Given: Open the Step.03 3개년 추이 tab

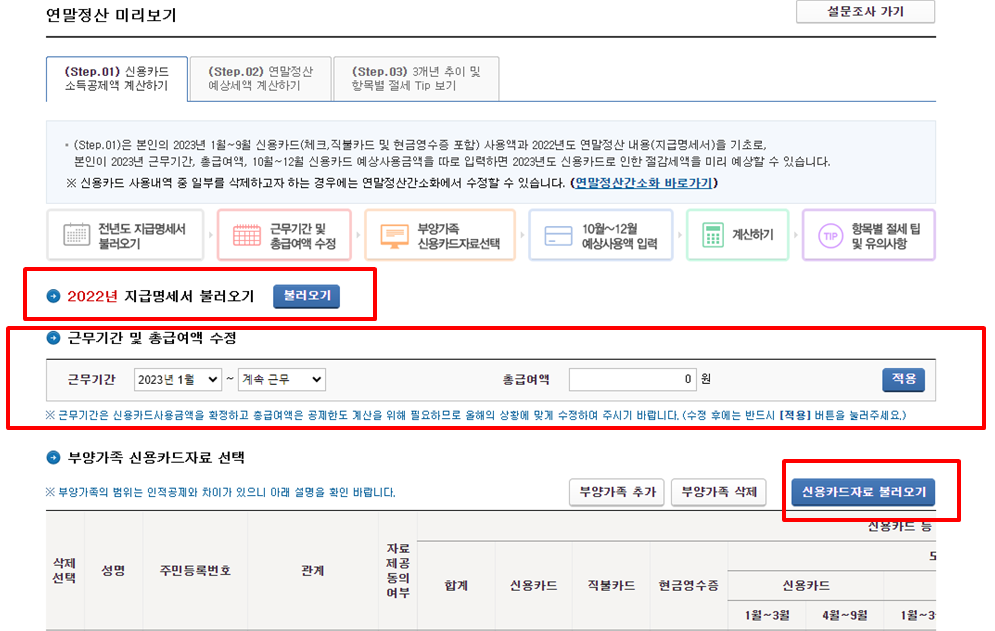Looking at the screenshot, I should tap(417, 77).
